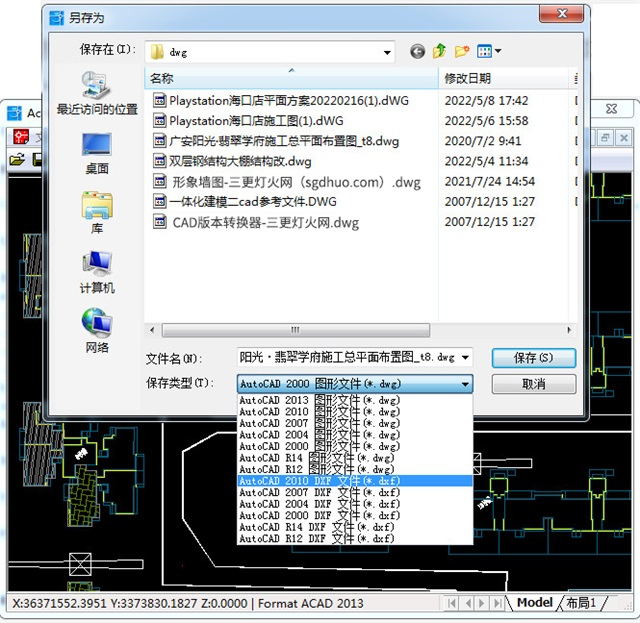Jump to last layout tab arrow
640x623 pixels.
coord(498,603)
